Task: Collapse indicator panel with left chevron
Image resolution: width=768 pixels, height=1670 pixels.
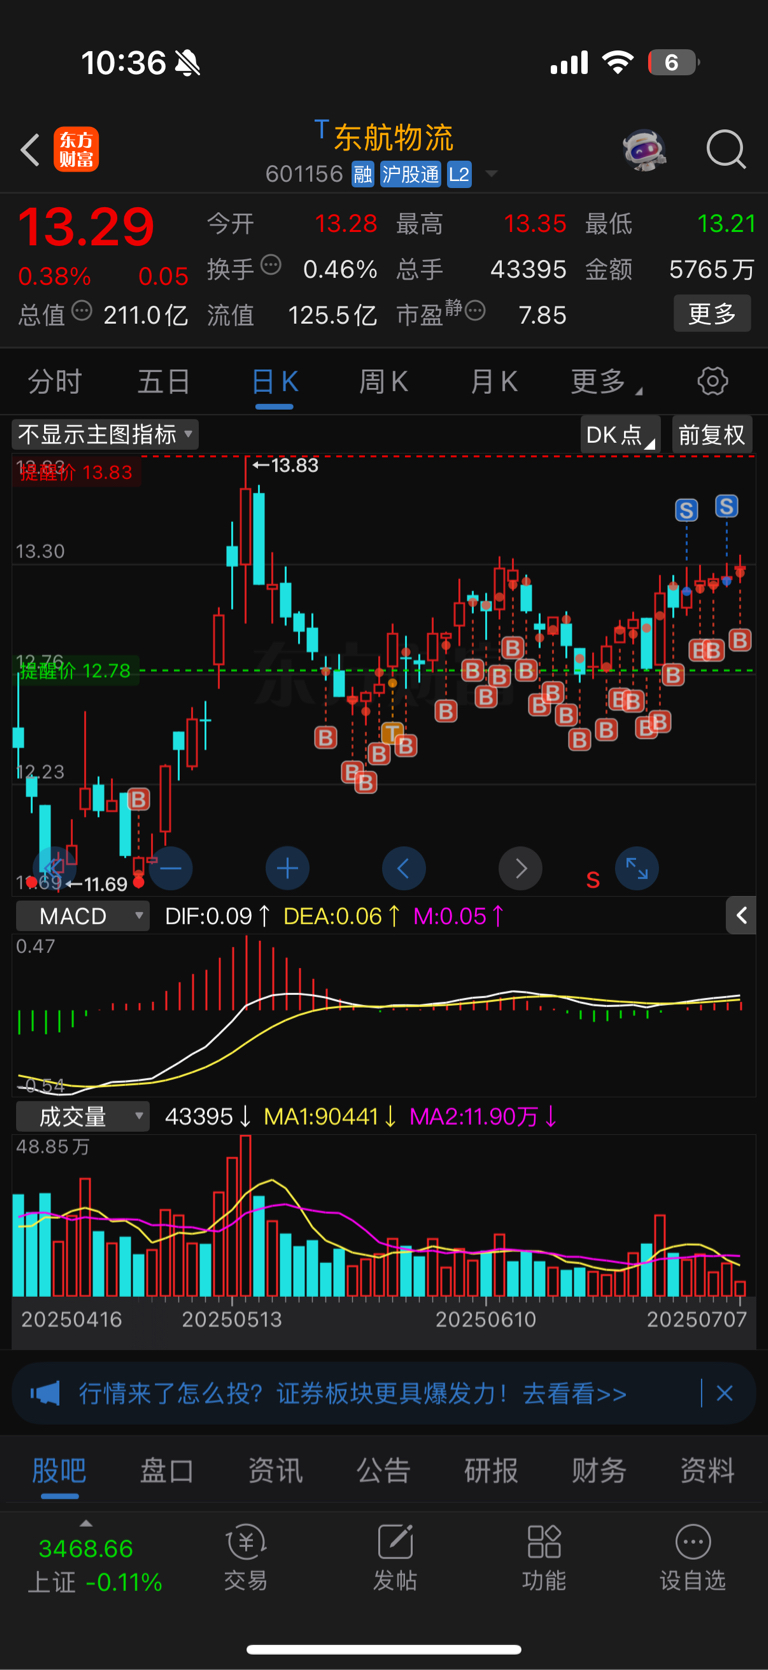Action: (x=741, y=915)
